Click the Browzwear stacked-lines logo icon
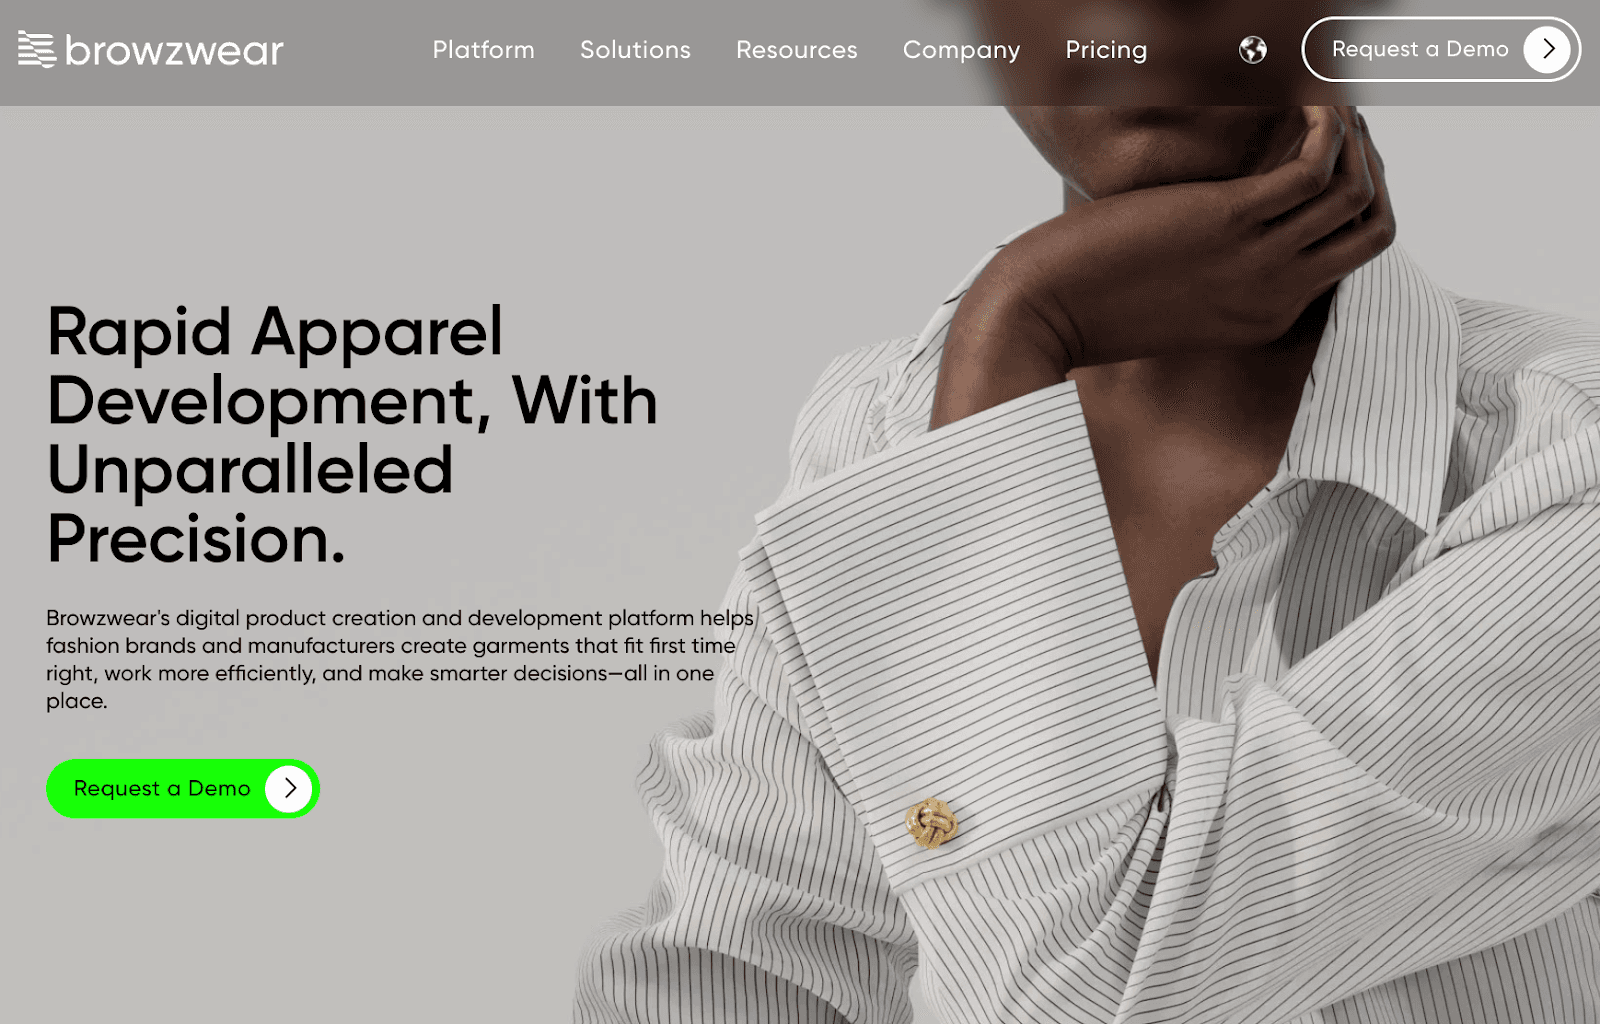The image size is (1600, 1024). coord(37,49)
